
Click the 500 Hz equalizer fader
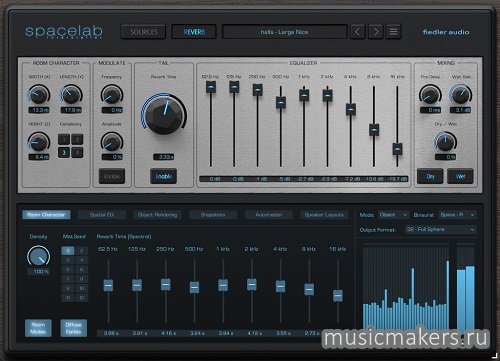click(281, 102)
